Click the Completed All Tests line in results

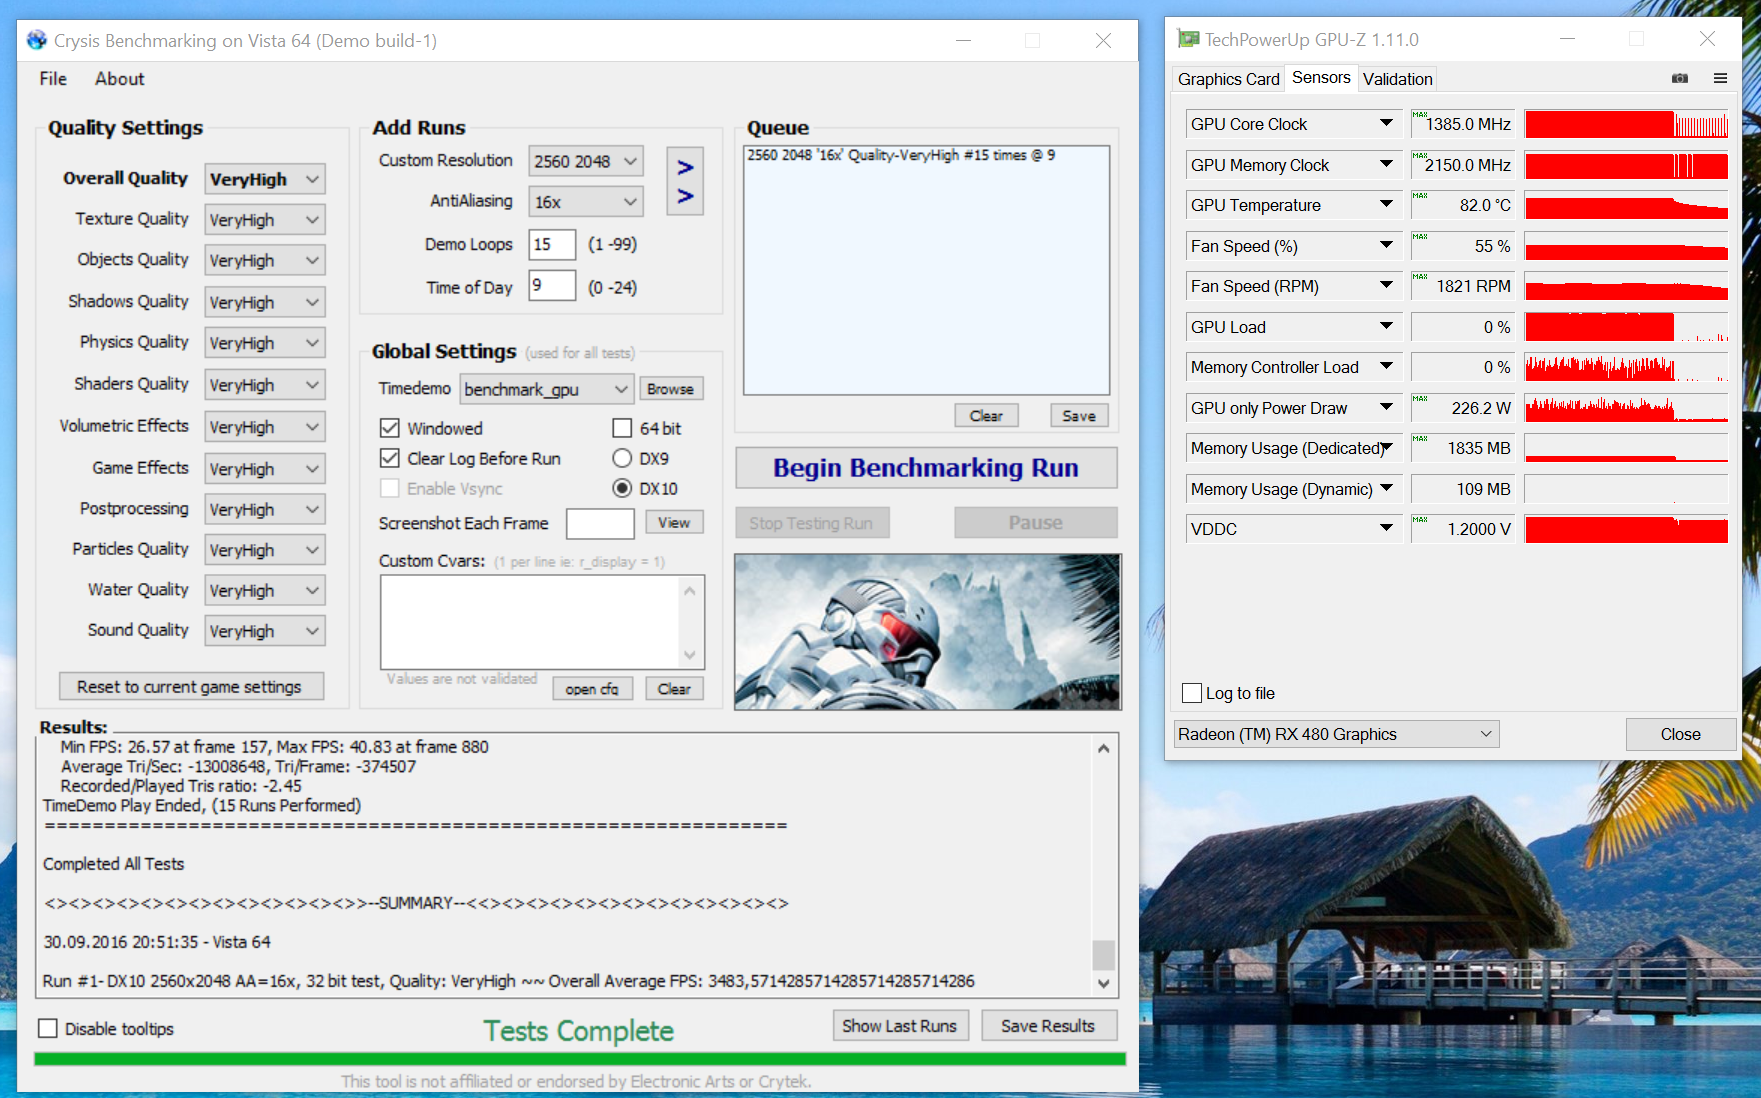point(113,864)
